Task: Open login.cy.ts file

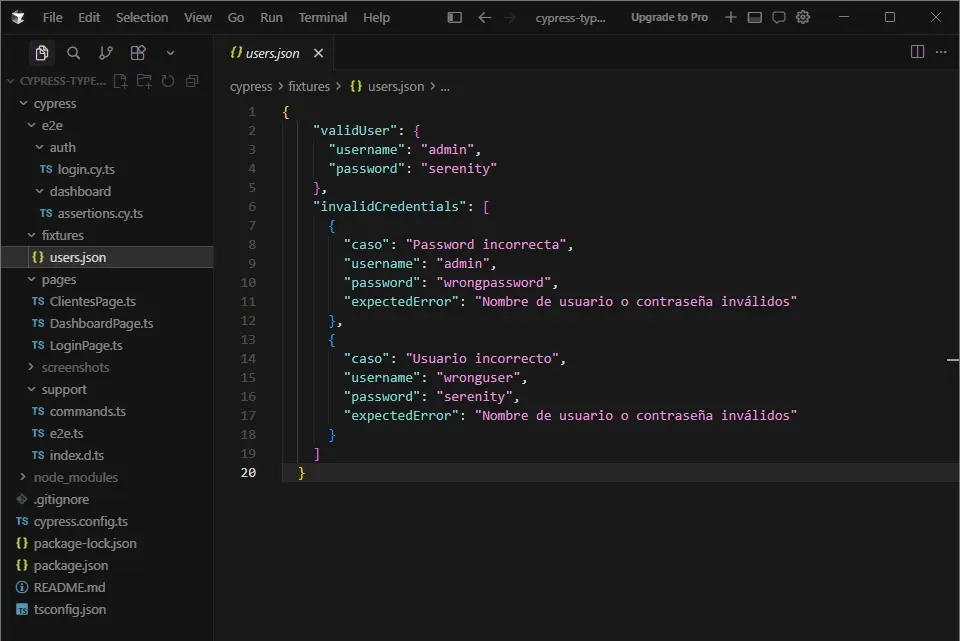Action: pyautogui.click(x=86, y=170)
